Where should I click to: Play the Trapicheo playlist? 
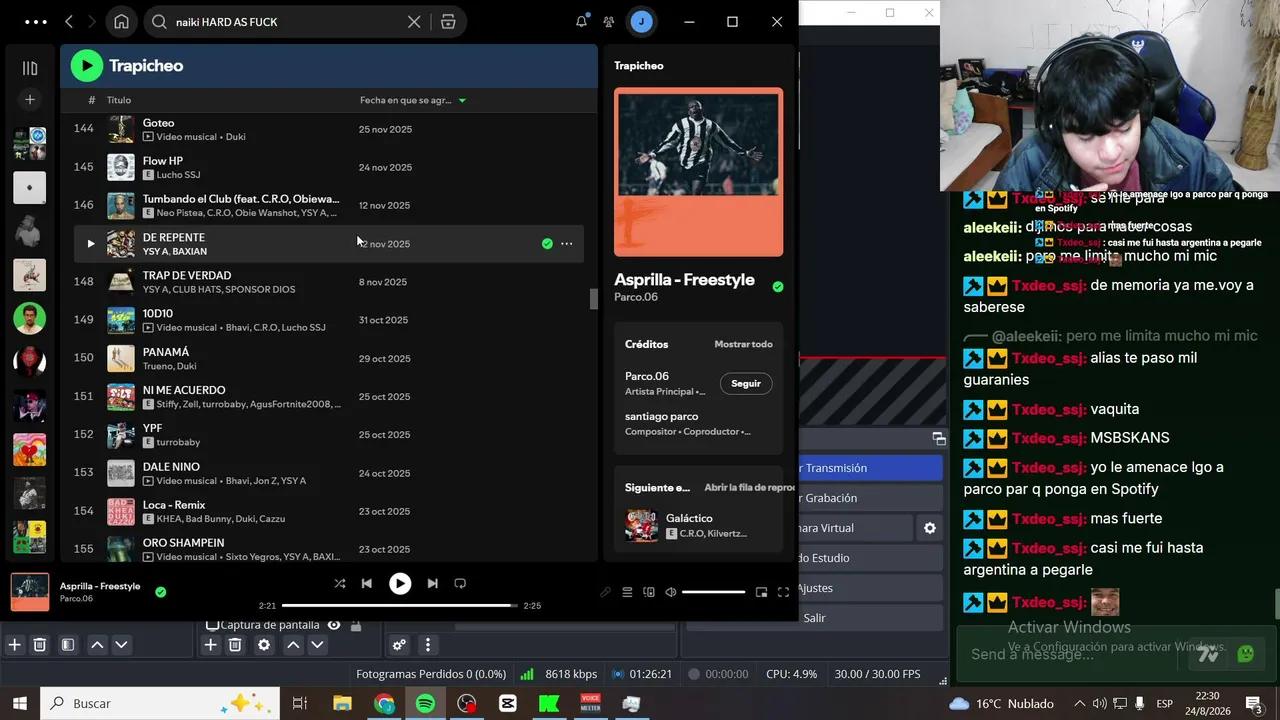[x=87, y=66]
